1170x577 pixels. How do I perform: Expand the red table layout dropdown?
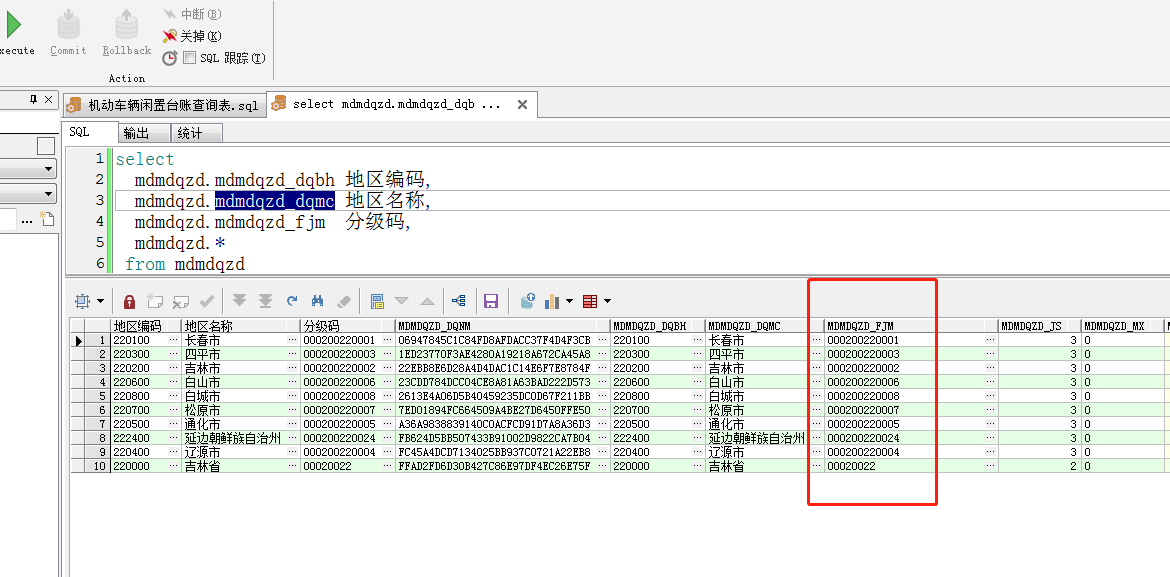[607, 301]
